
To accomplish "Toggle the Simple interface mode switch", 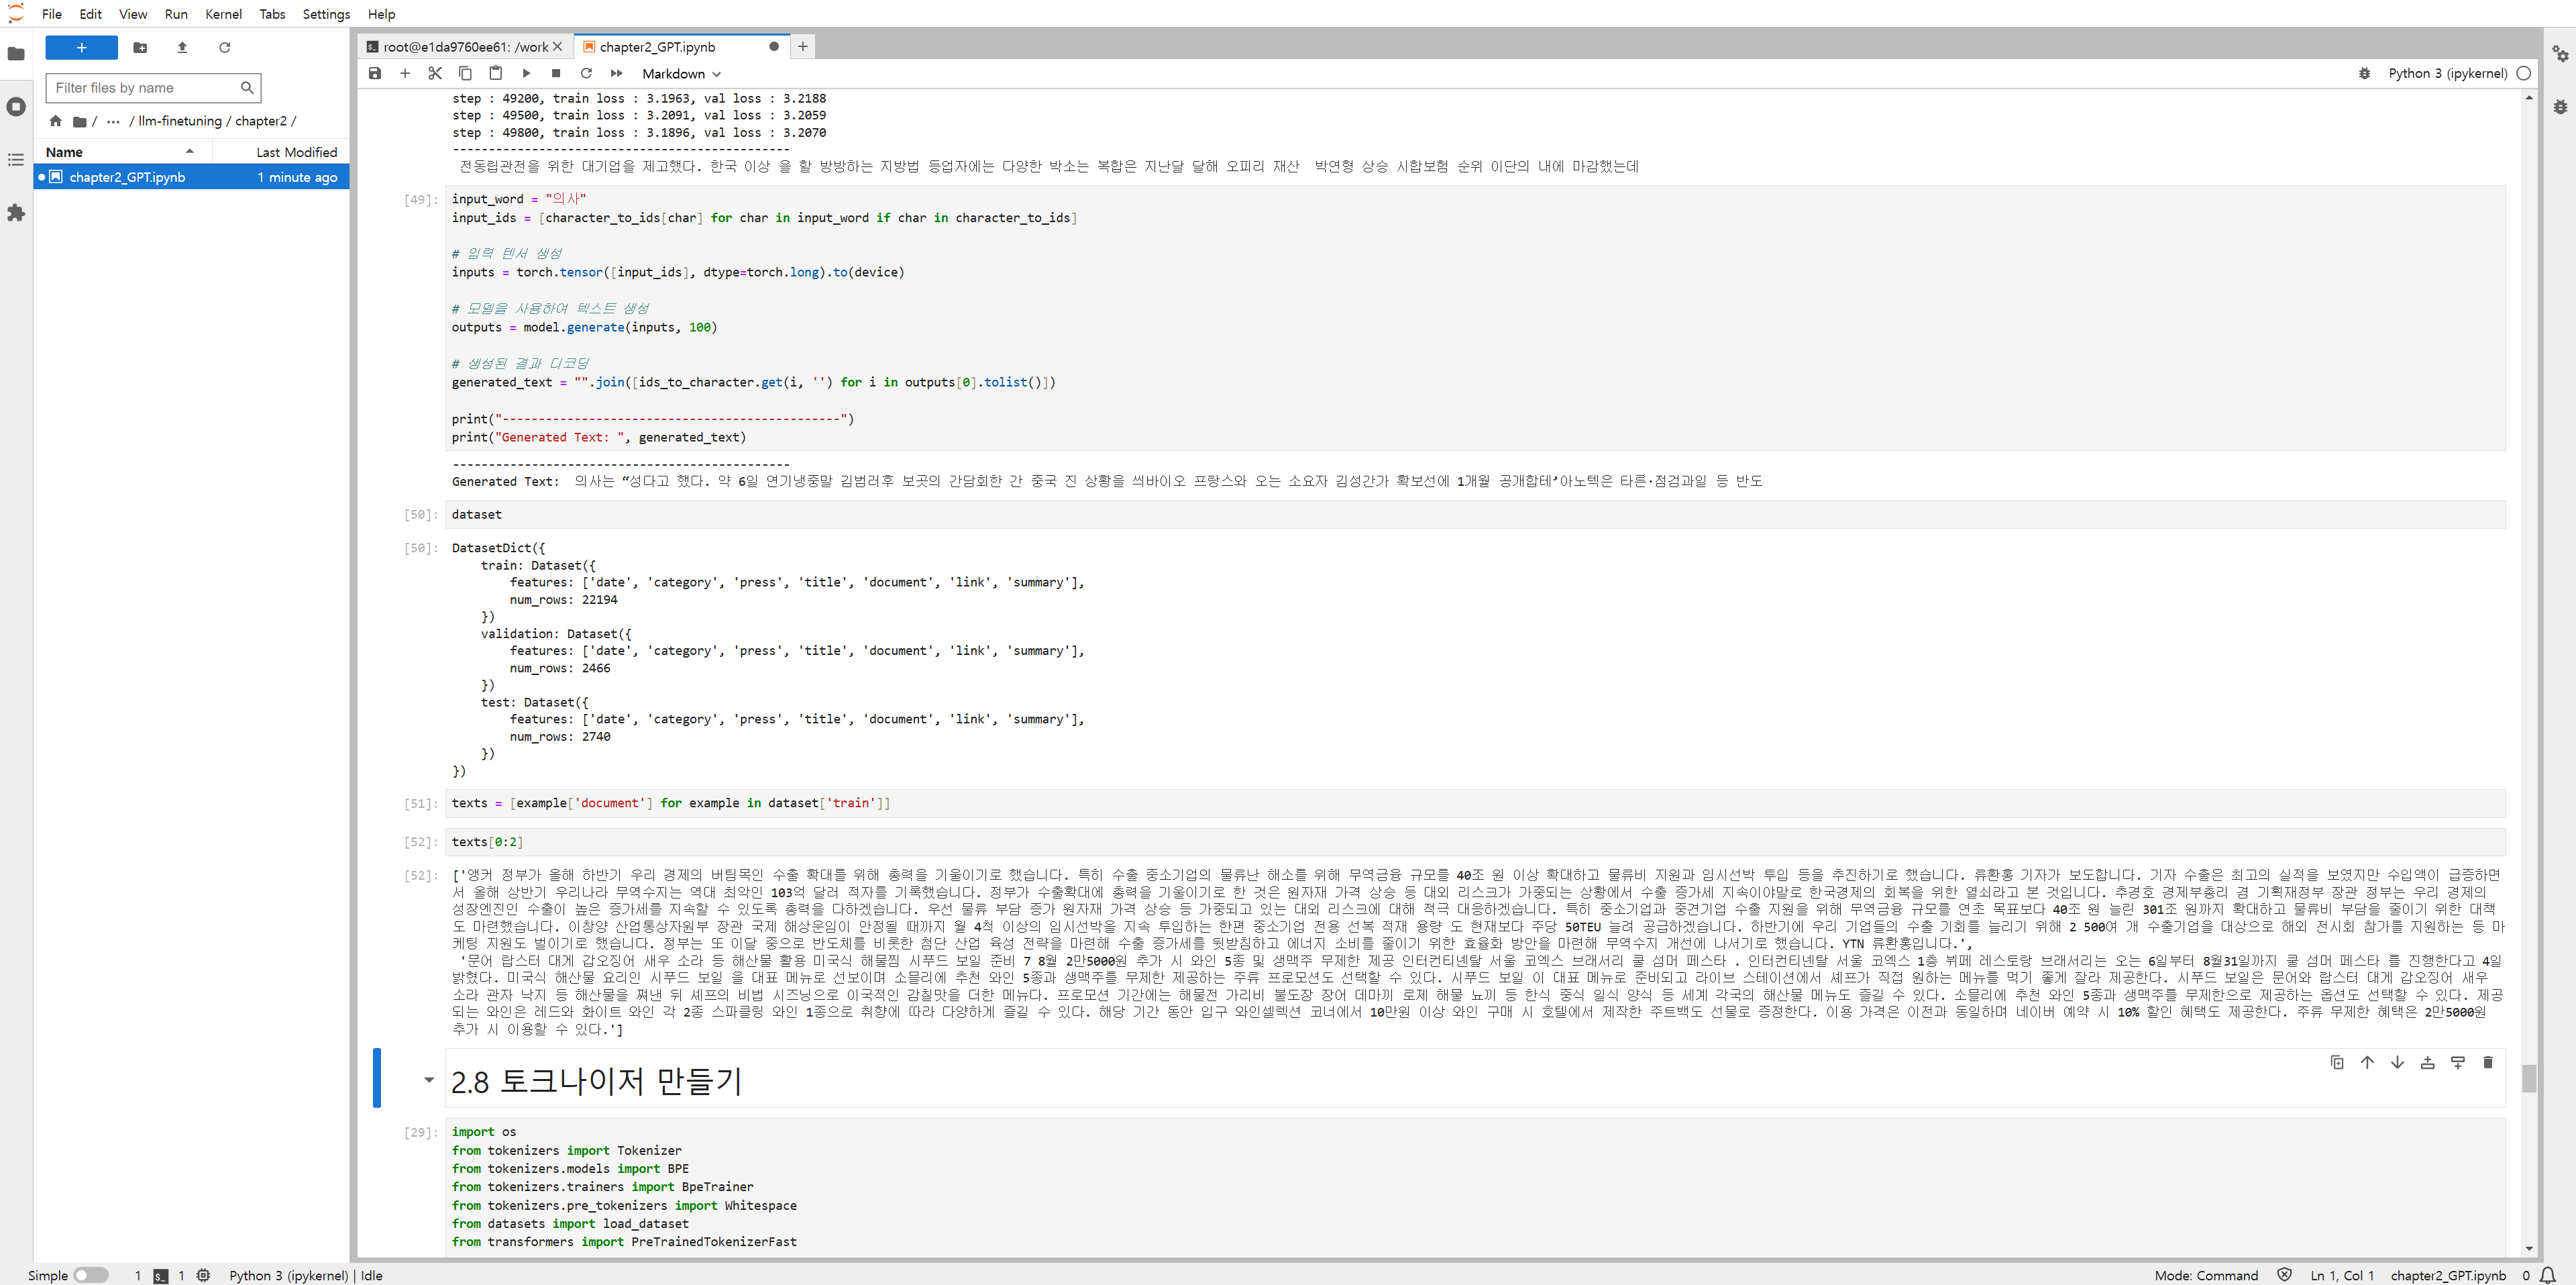I will [90, 1275].
